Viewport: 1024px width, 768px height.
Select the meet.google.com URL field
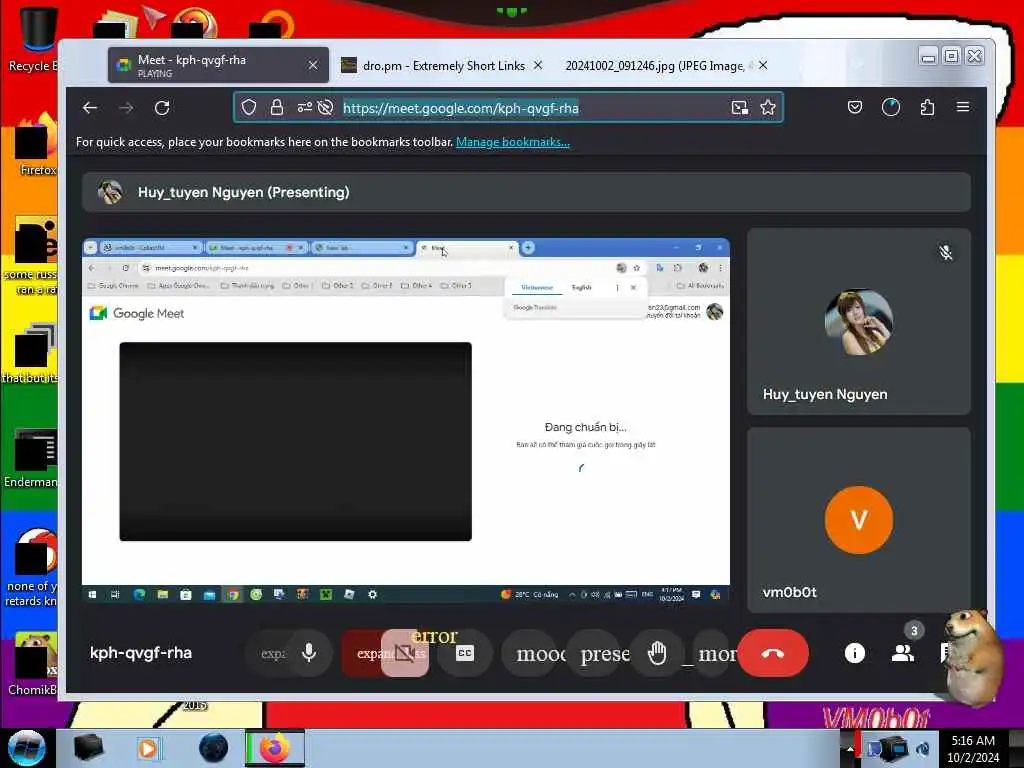point(508,108)
